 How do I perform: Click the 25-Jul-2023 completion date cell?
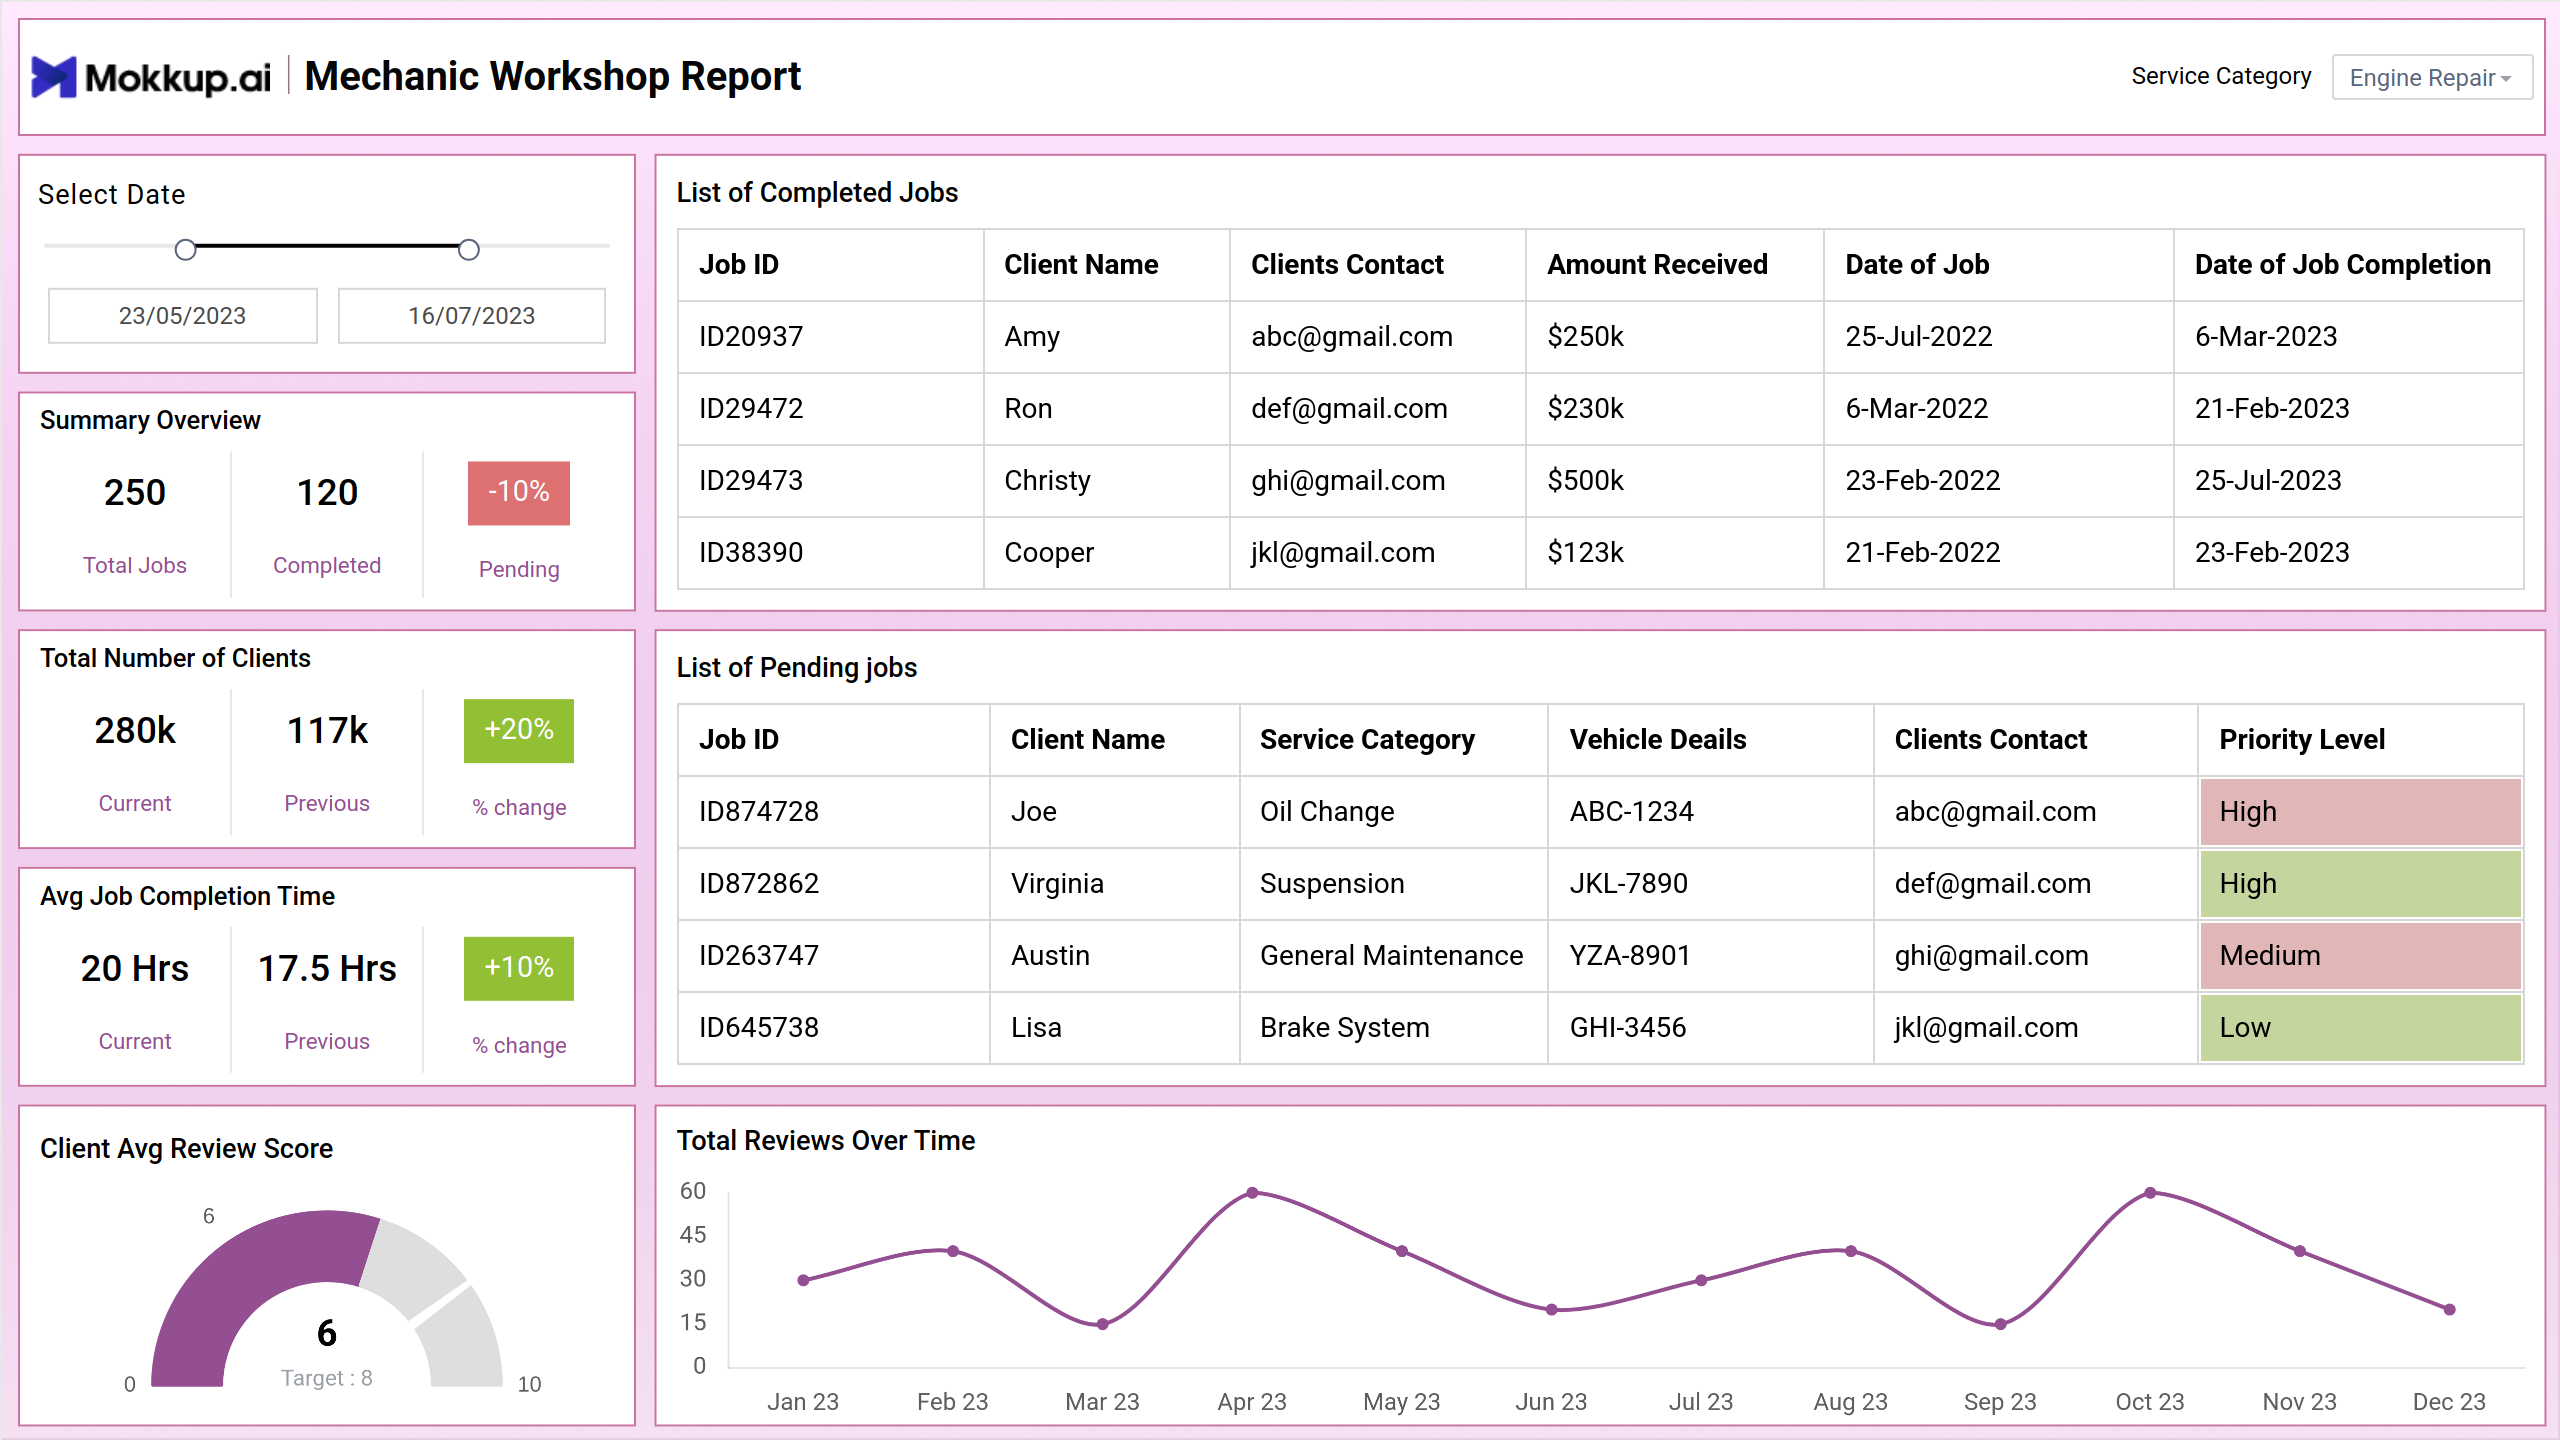pos(2349,481)
